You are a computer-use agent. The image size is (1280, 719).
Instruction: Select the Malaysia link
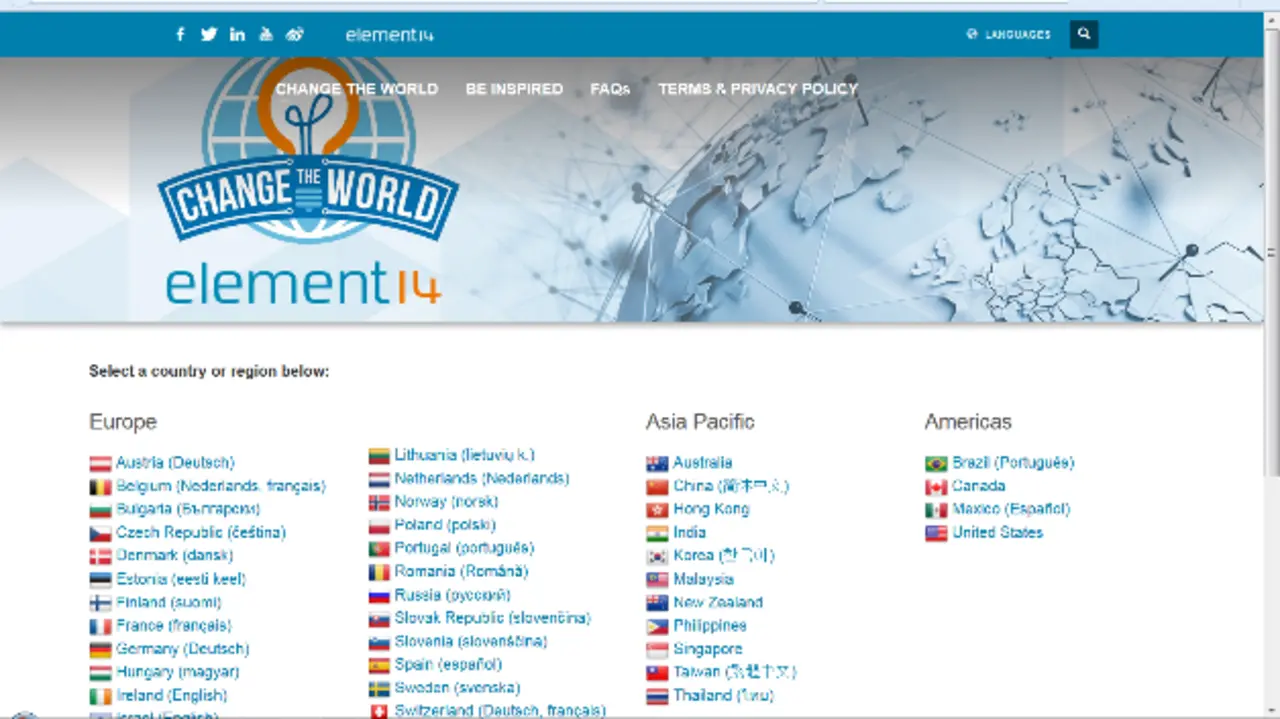point(703,579)
